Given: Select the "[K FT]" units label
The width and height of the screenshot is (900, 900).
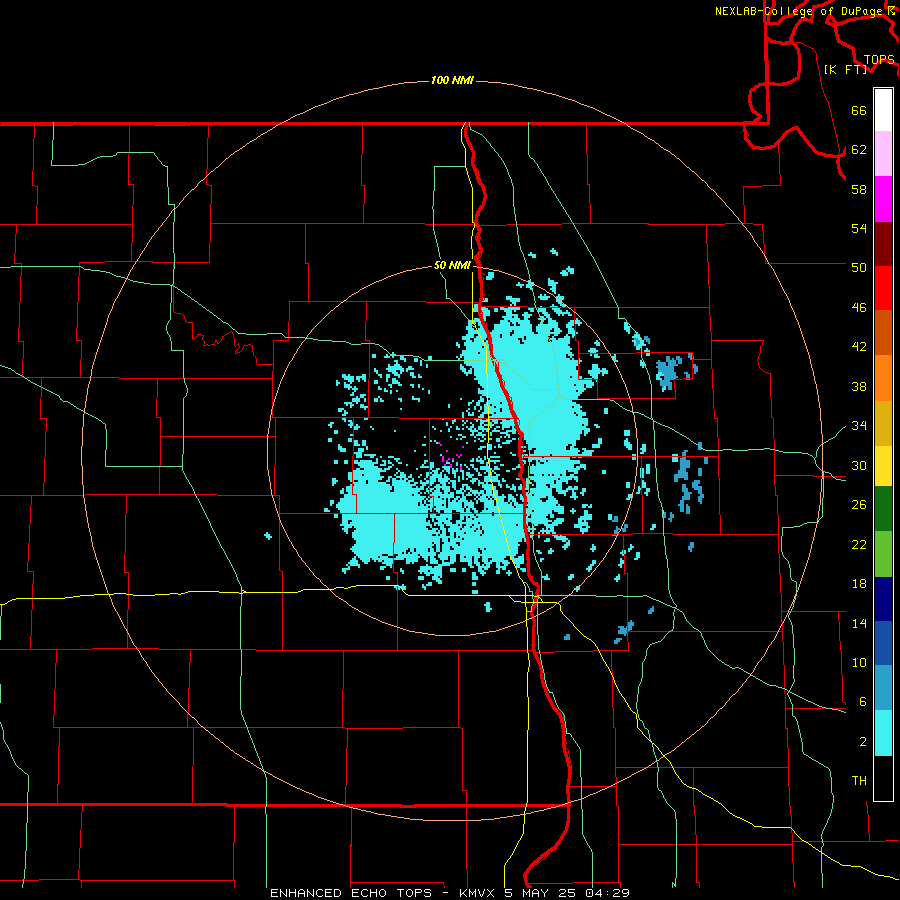Looking at the screenshot, I should (x=845, y=69).
